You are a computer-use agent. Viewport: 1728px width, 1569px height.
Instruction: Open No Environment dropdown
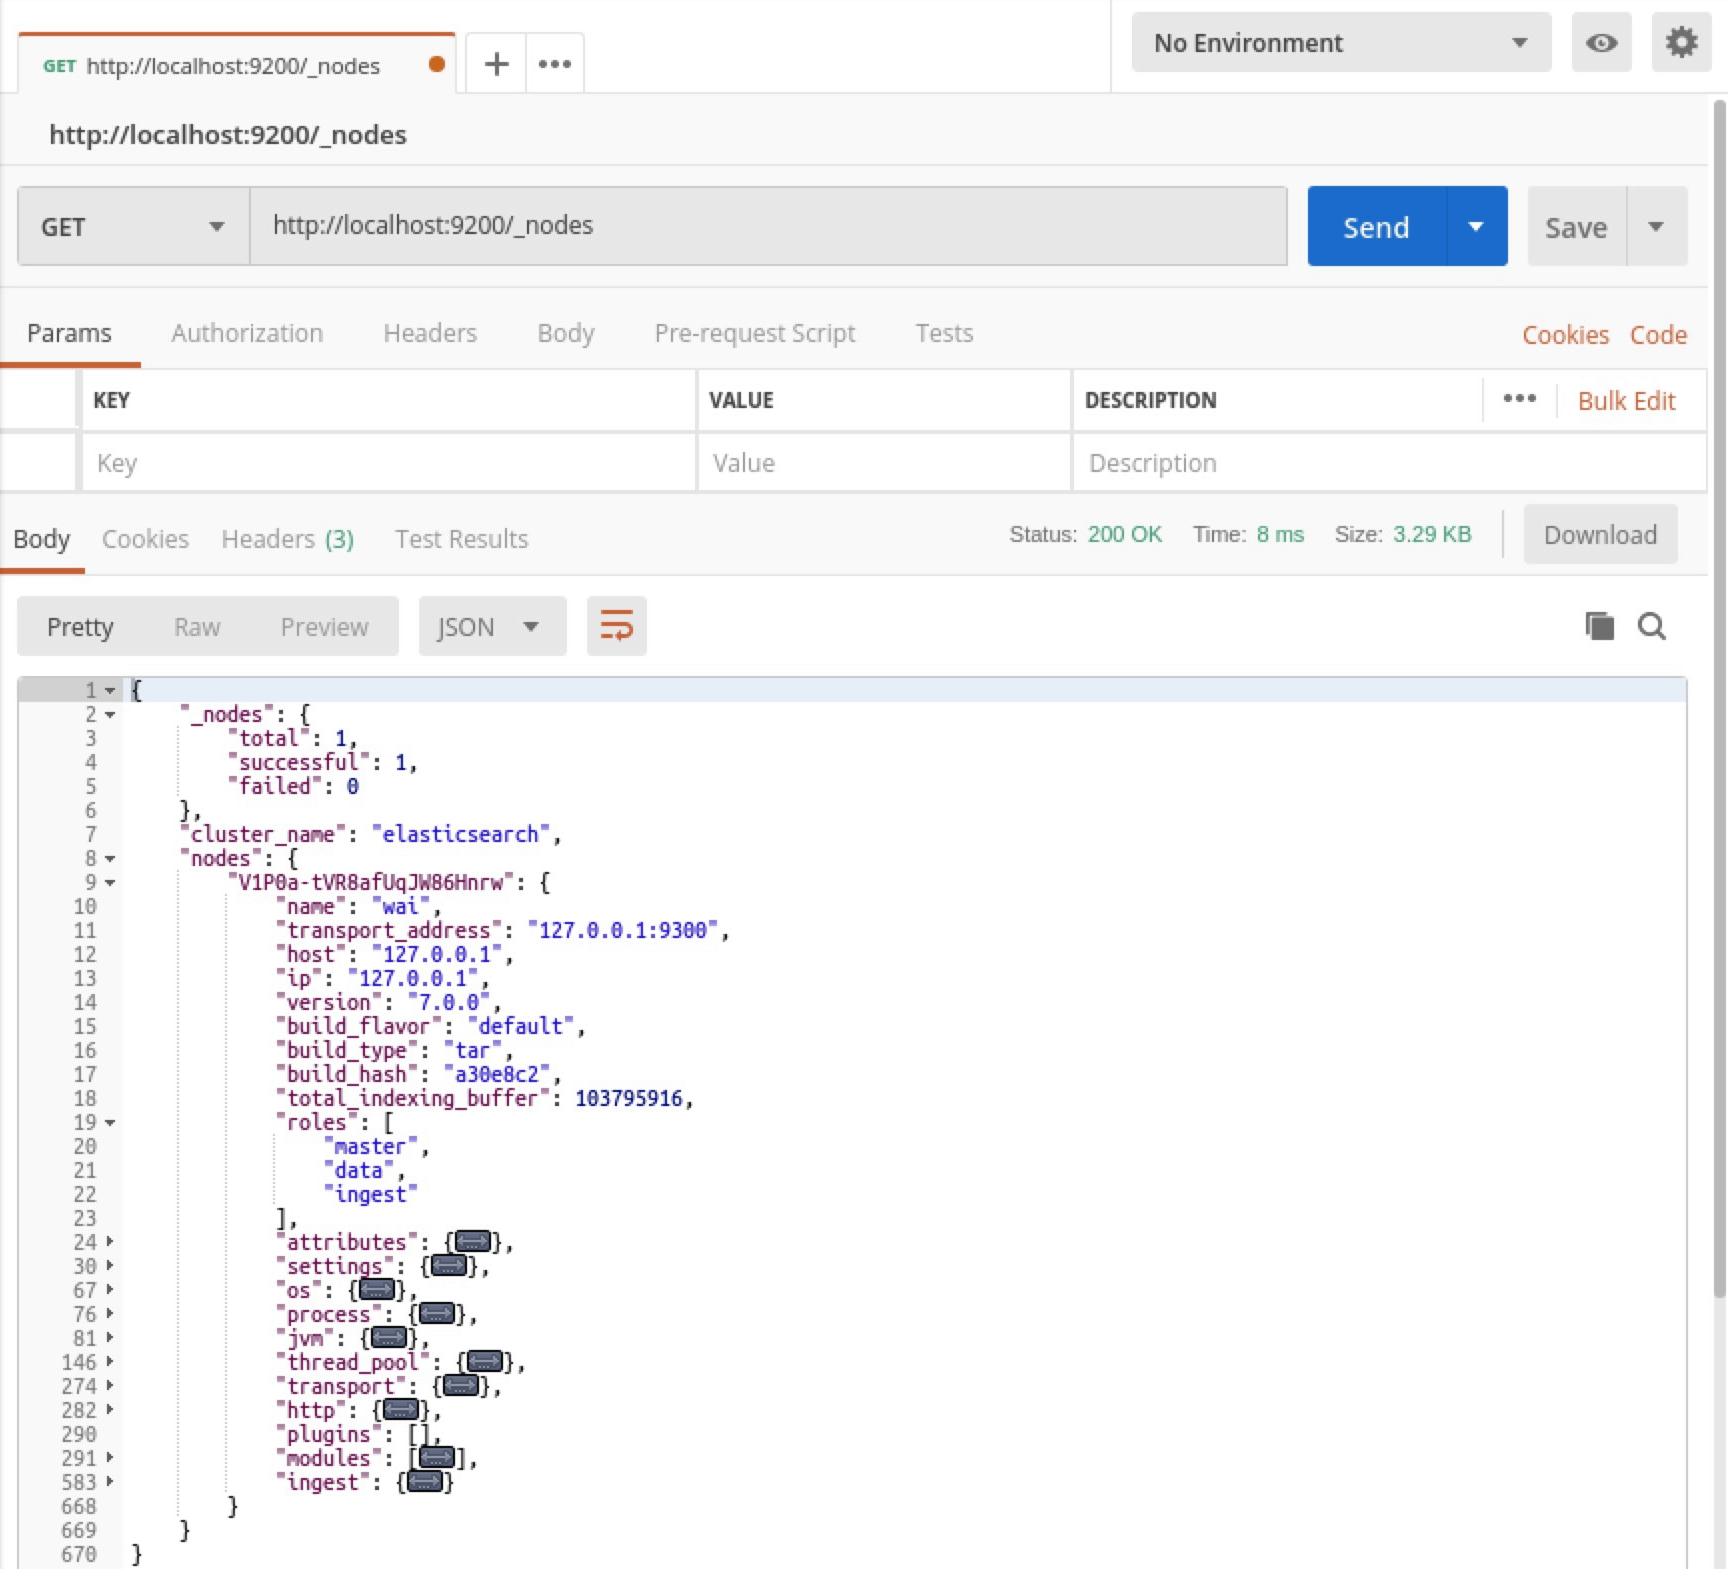pyautogui.click(x=1341, y=43)
